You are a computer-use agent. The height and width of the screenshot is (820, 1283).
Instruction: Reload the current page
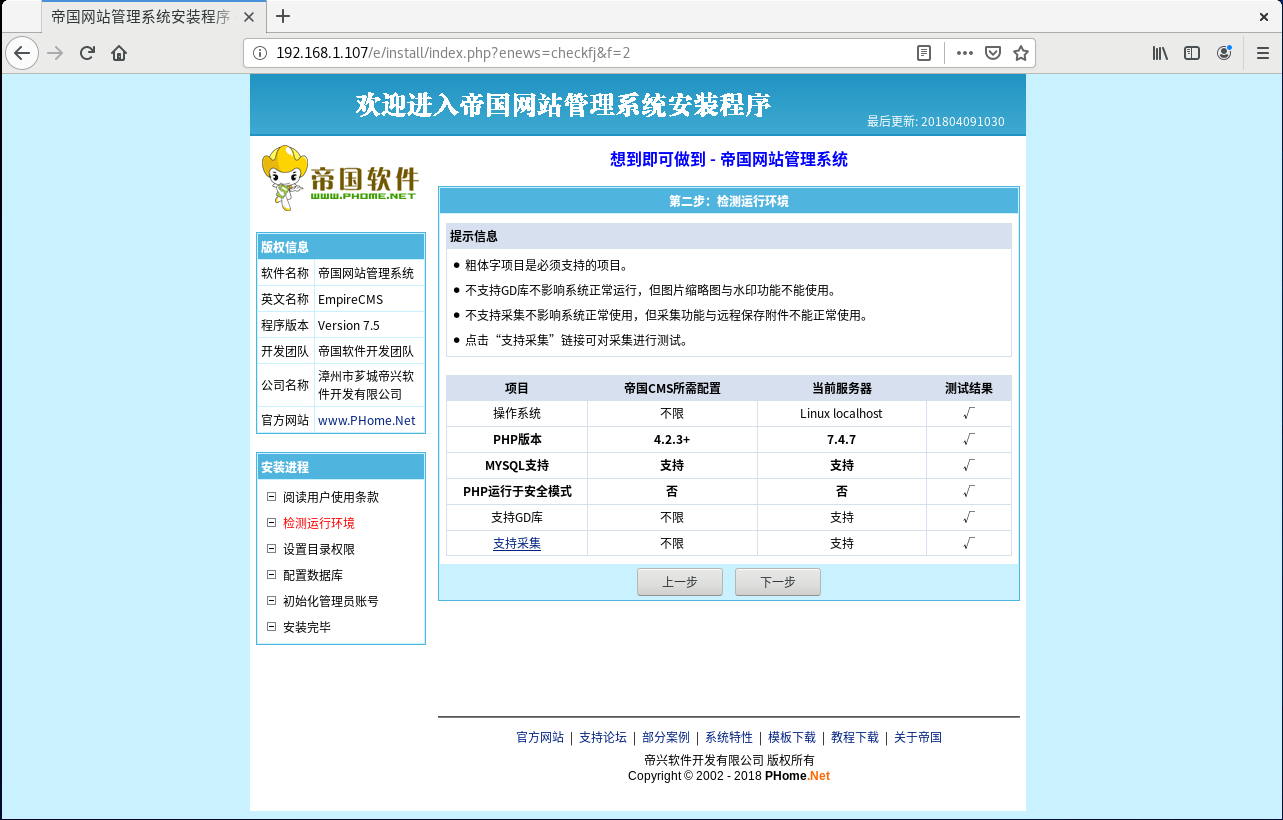[87, 53]
